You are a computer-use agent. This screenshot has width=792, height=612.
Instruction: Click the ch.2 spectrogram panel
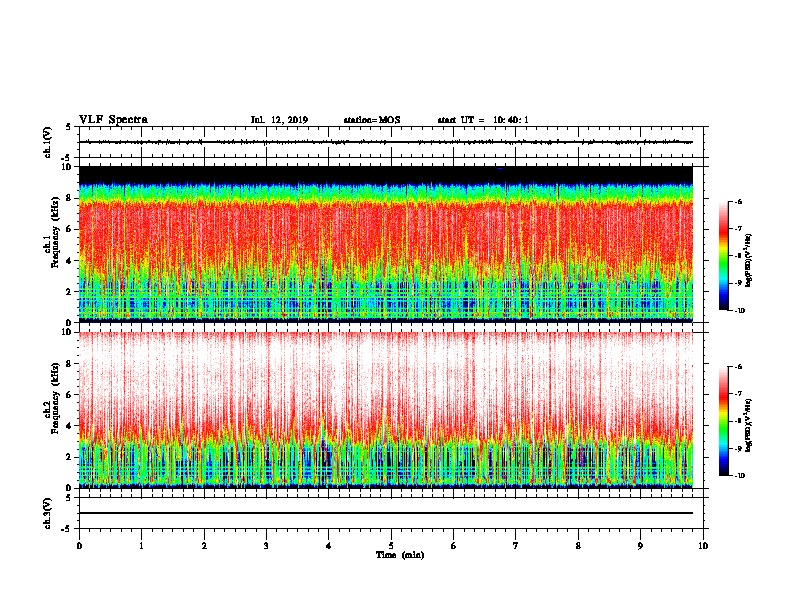(386, 410)
